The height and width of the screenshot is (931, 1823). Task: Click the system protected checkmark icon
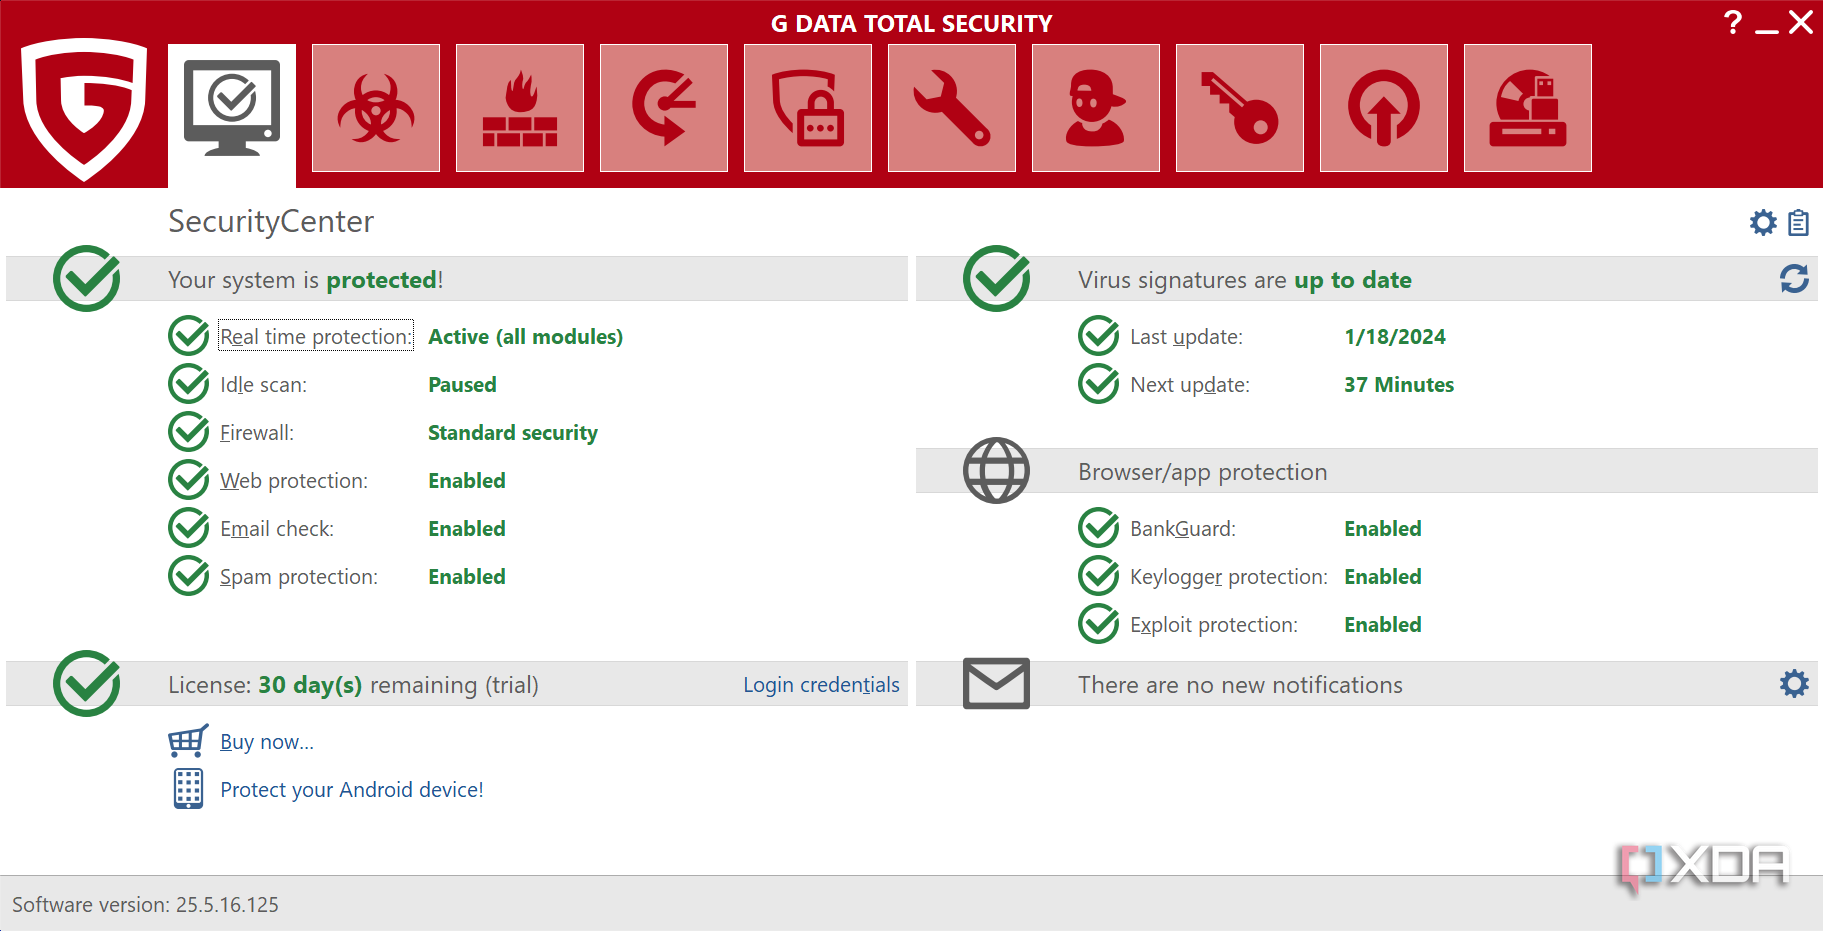[x=87, y=278]
